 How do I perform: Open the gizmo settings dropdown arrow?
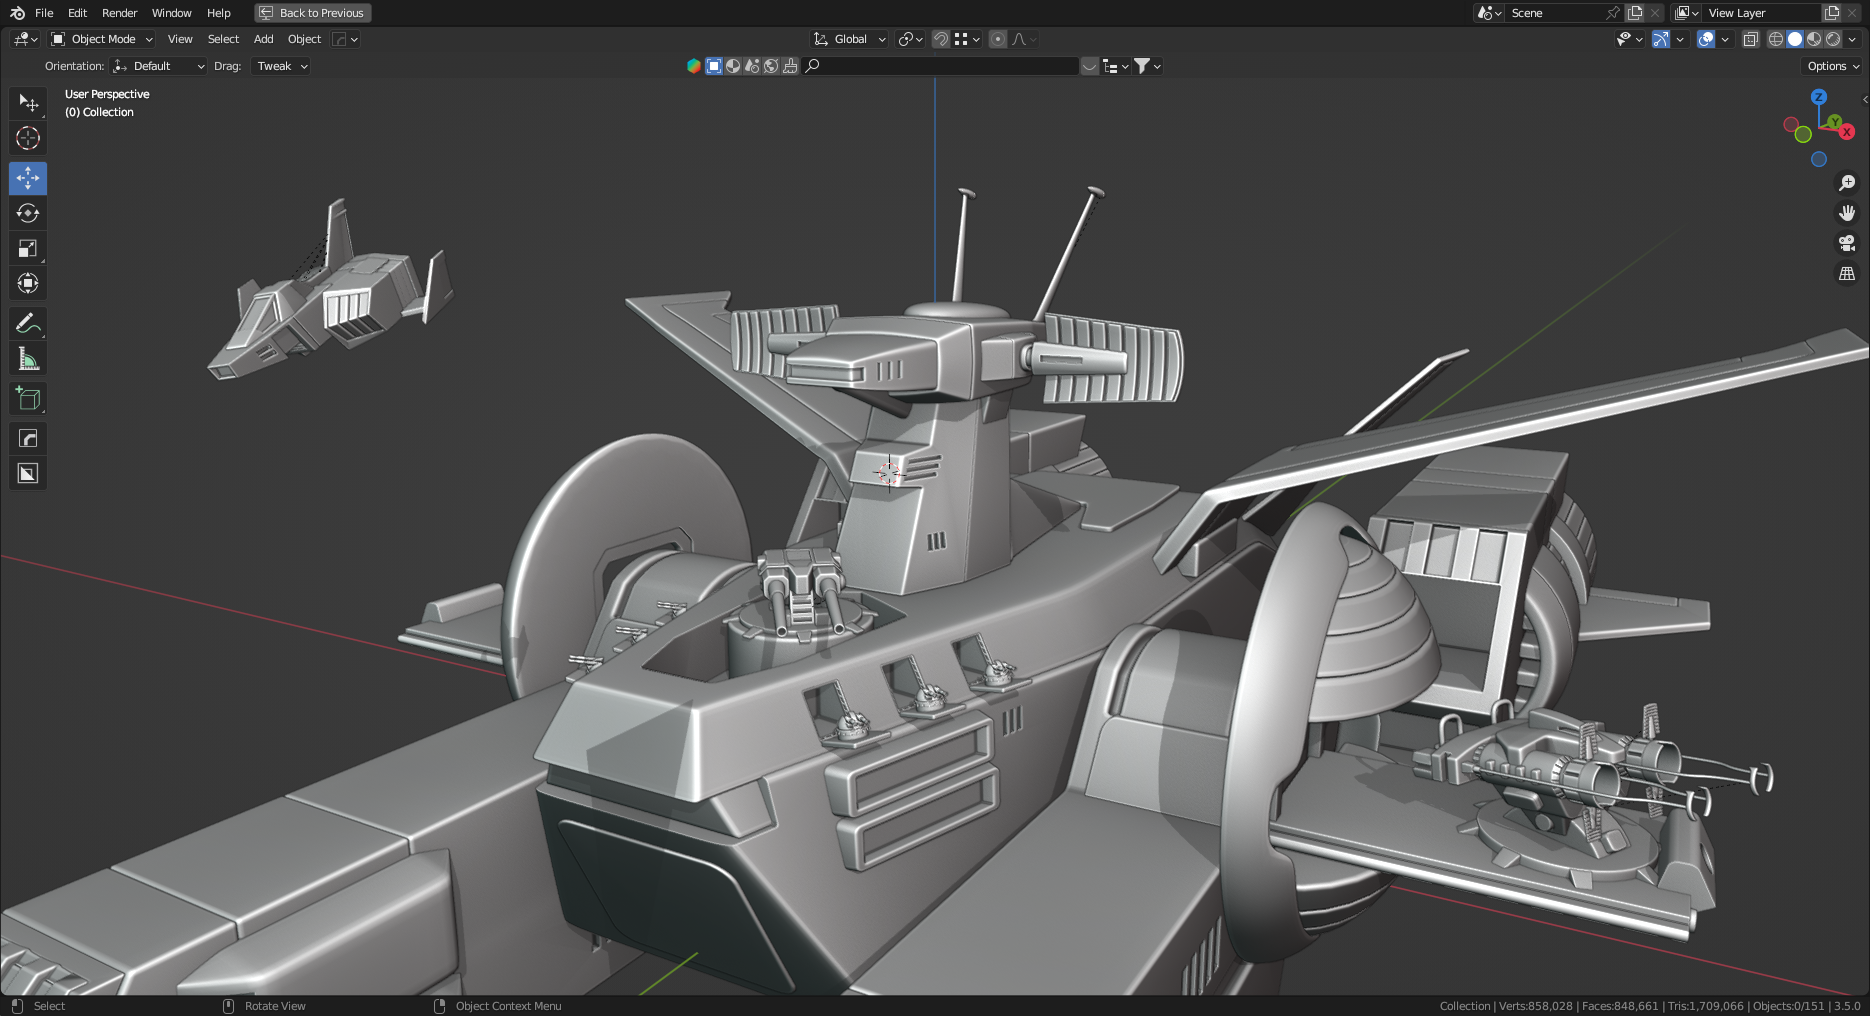[1680, 39]
